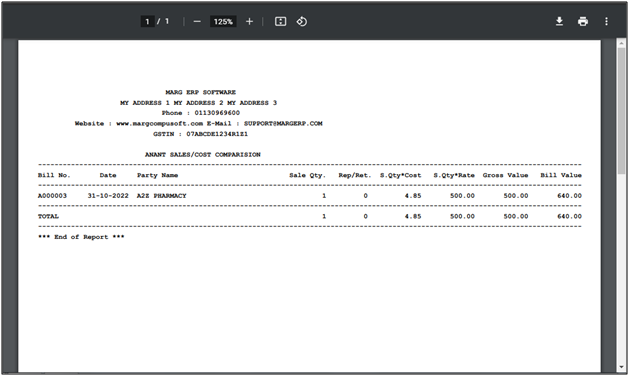Click the page number input box

(147, 22)
